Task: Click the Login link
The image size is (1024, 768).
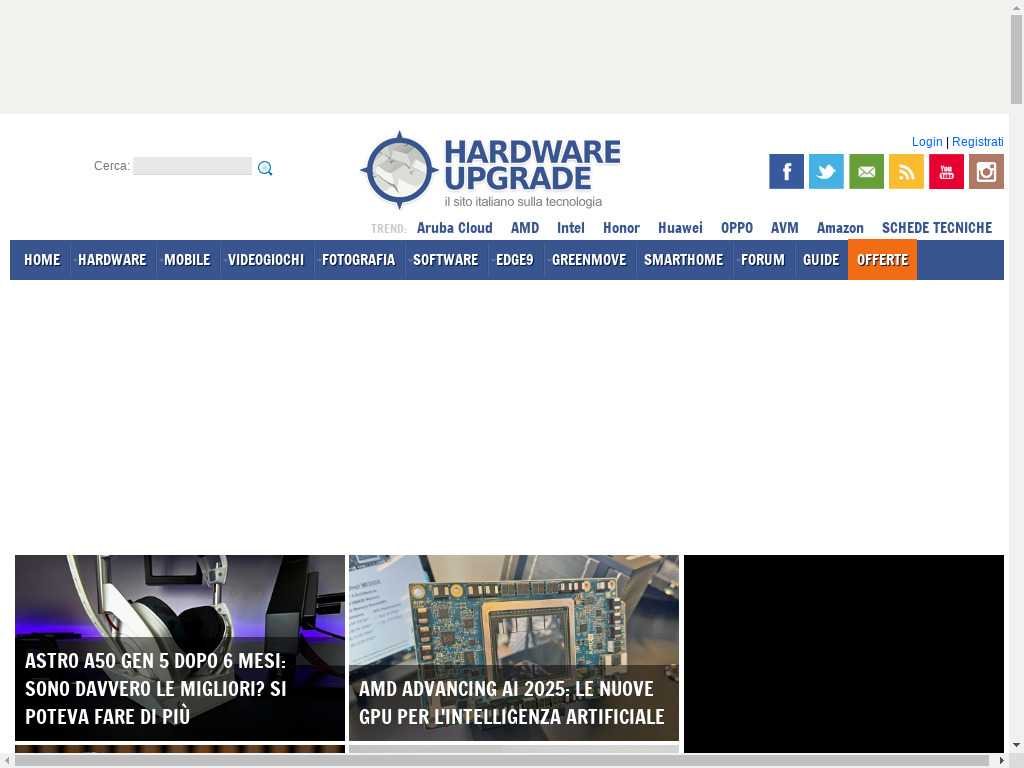Action: click(x=927, y=142)
